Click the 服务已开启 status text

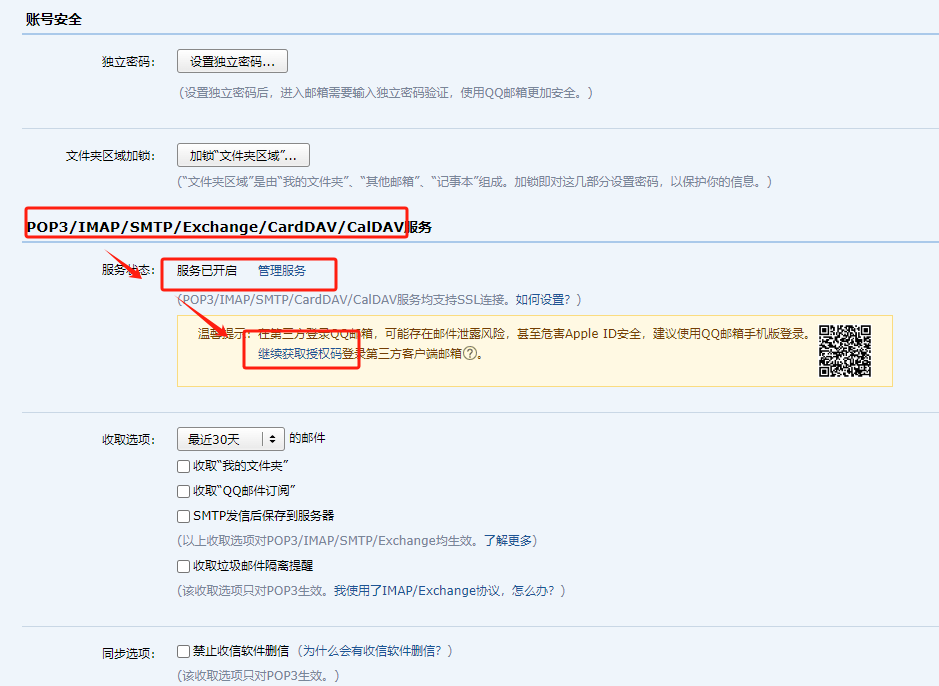coord(207,271)
